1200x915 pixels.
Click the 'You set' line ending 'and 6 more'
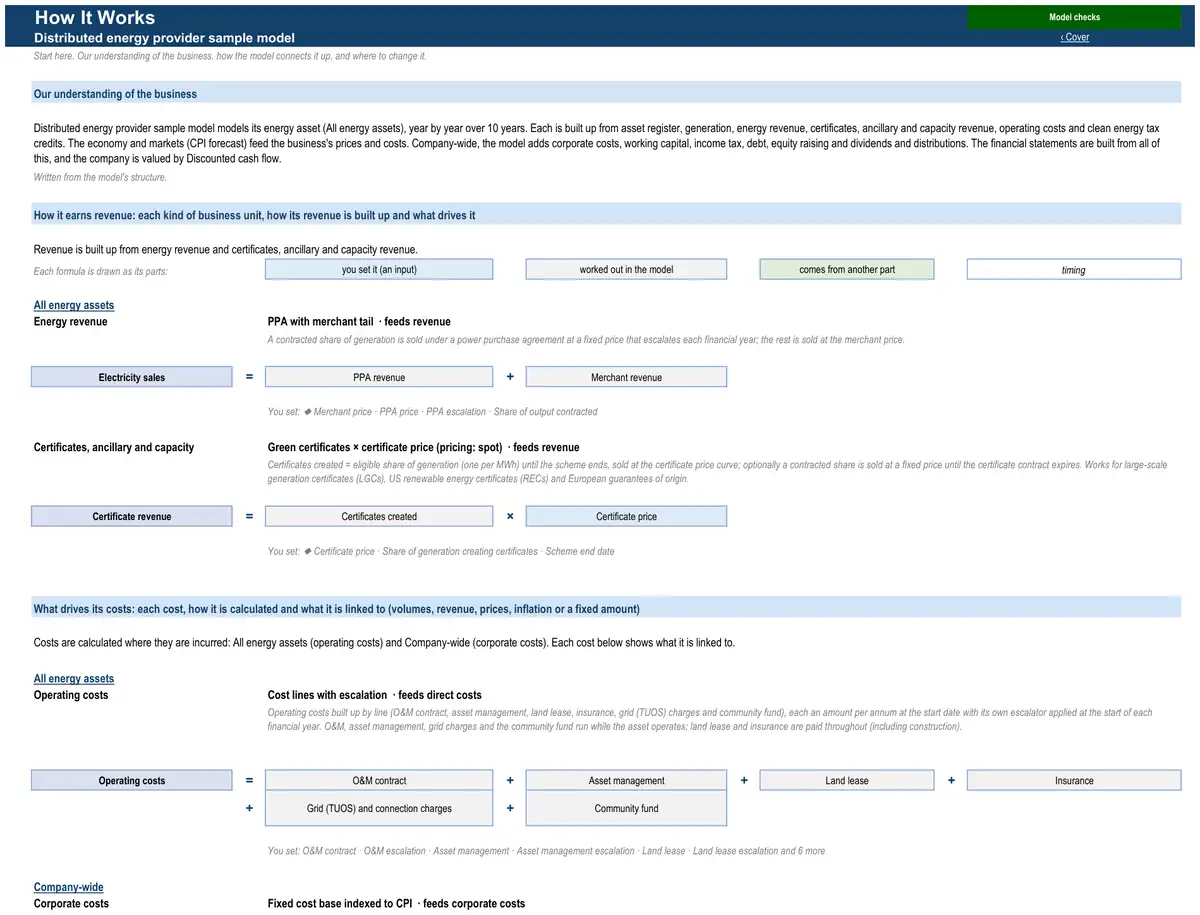click(x=546, y=851)
